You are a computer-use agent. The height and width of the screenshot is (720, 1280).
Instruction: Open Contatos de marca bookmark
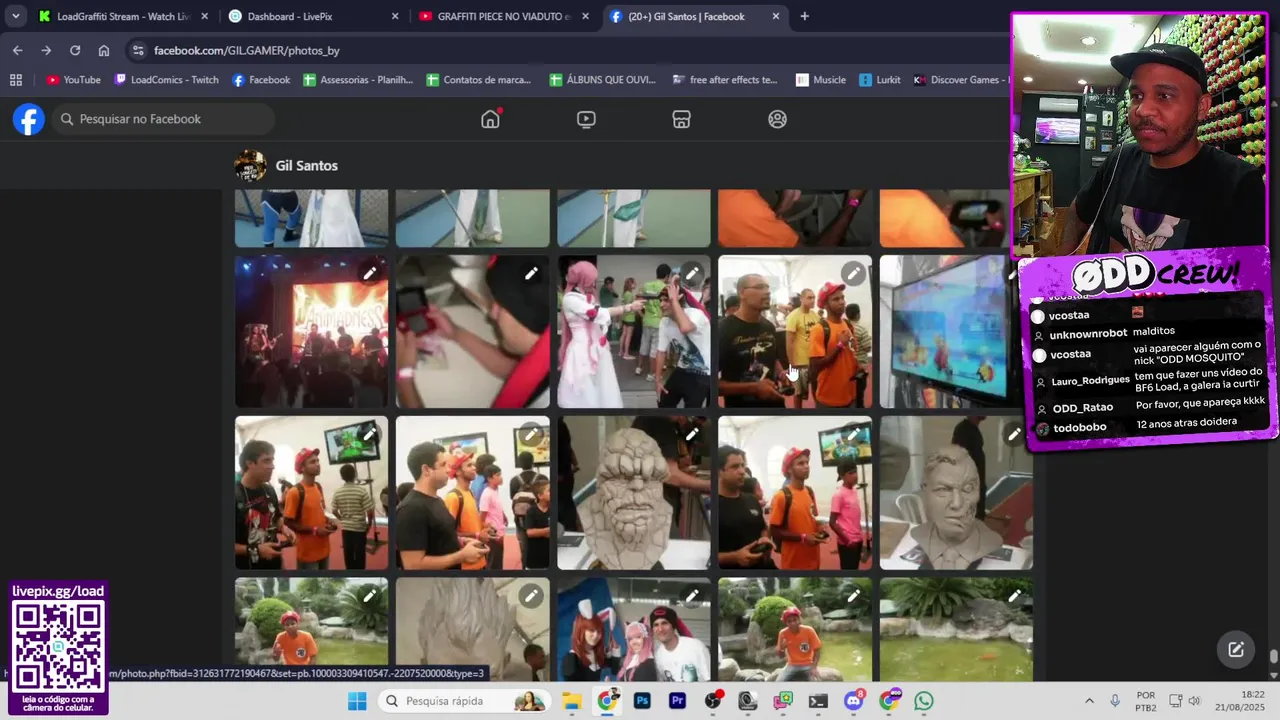[479, 80]
